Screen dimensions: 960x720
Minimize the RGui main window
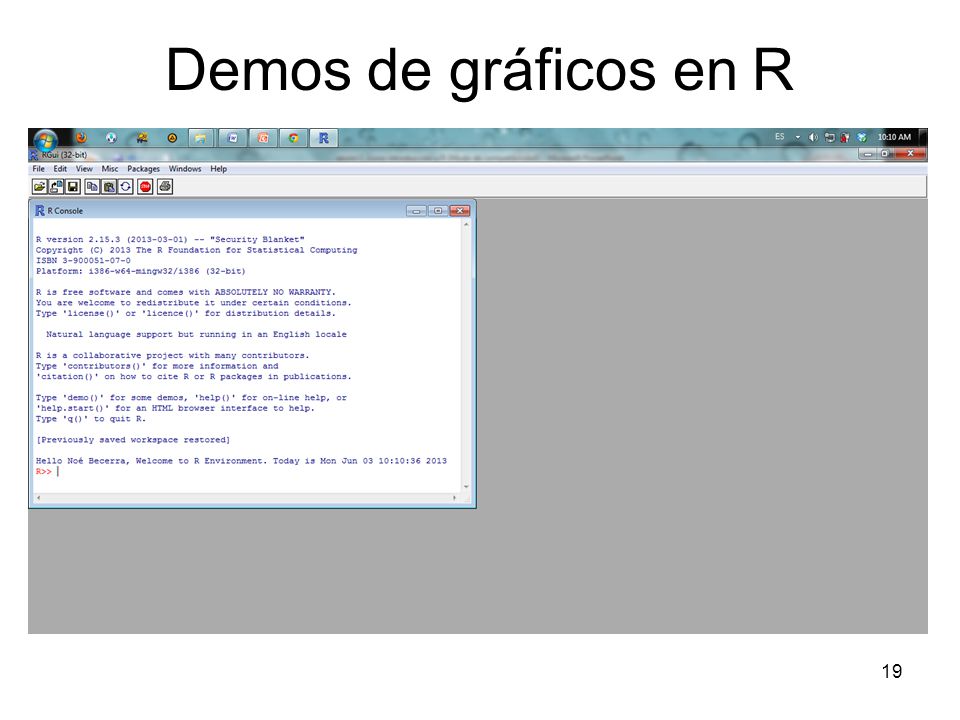(x=868, y=154)
